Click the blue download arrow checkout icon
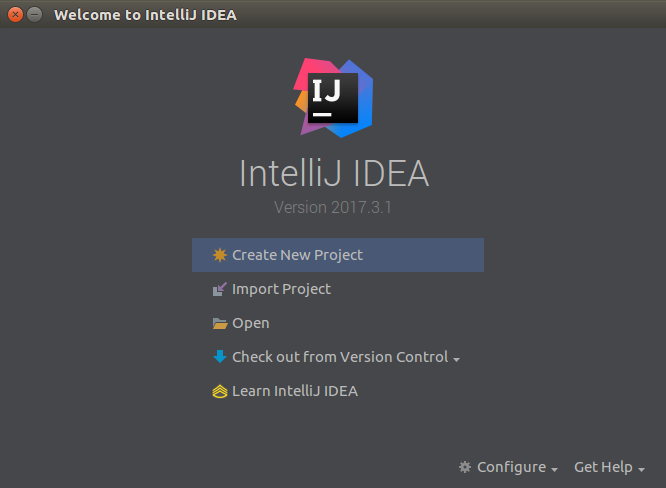 click(x=220, y=356)
